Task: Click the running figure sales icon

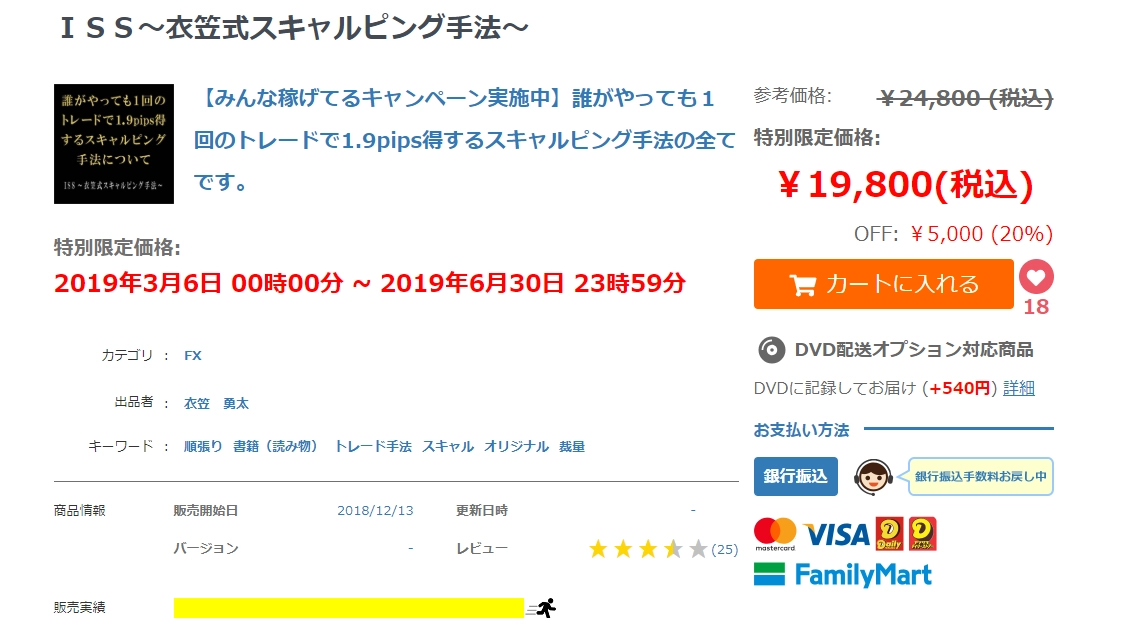Action: (544, 607)
